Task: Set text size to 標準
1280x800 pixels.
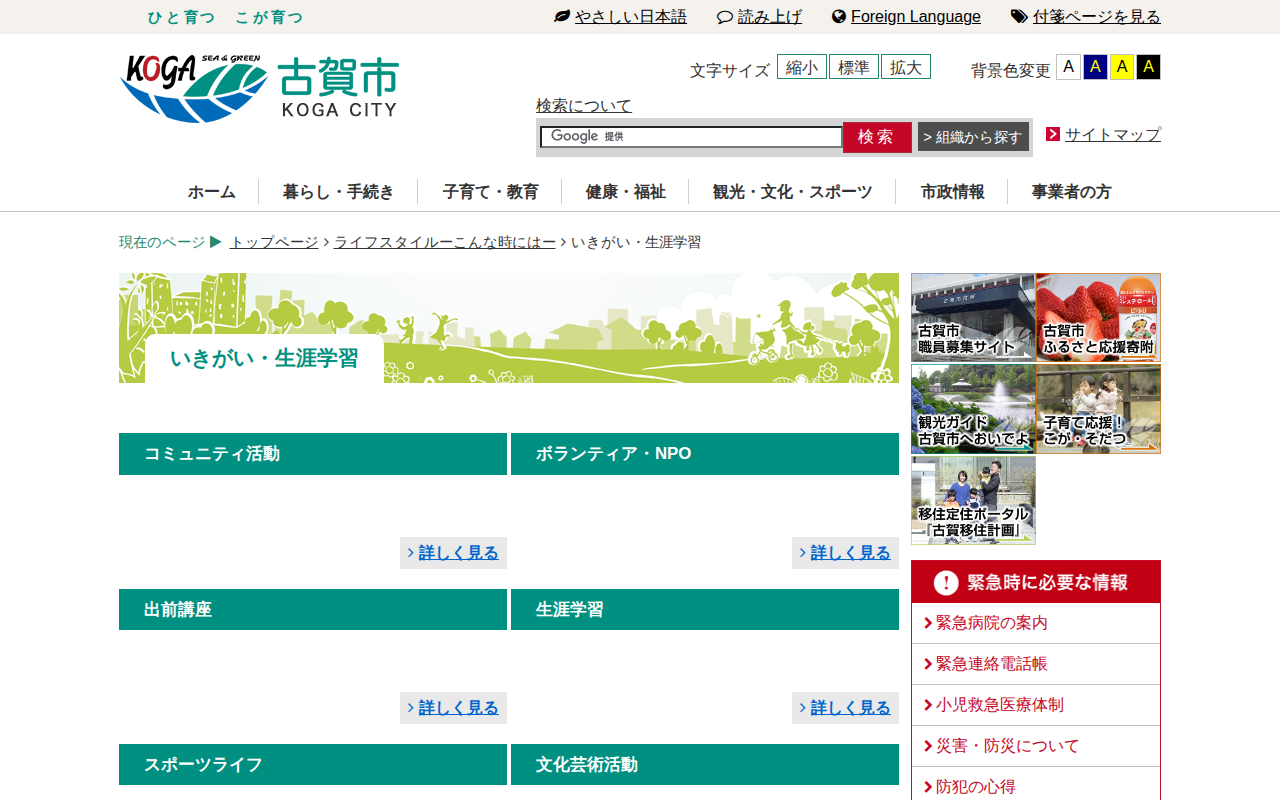Action: coord(854,67)
